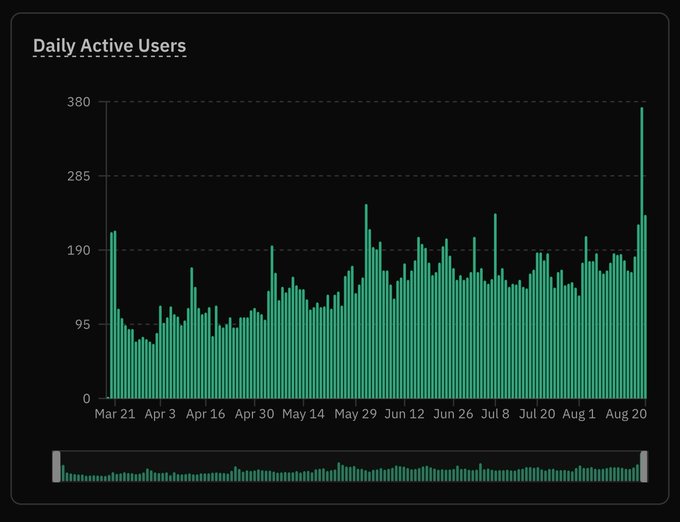
Task: Click the "Jun 12" x-axis label
Action: [405, 414]
